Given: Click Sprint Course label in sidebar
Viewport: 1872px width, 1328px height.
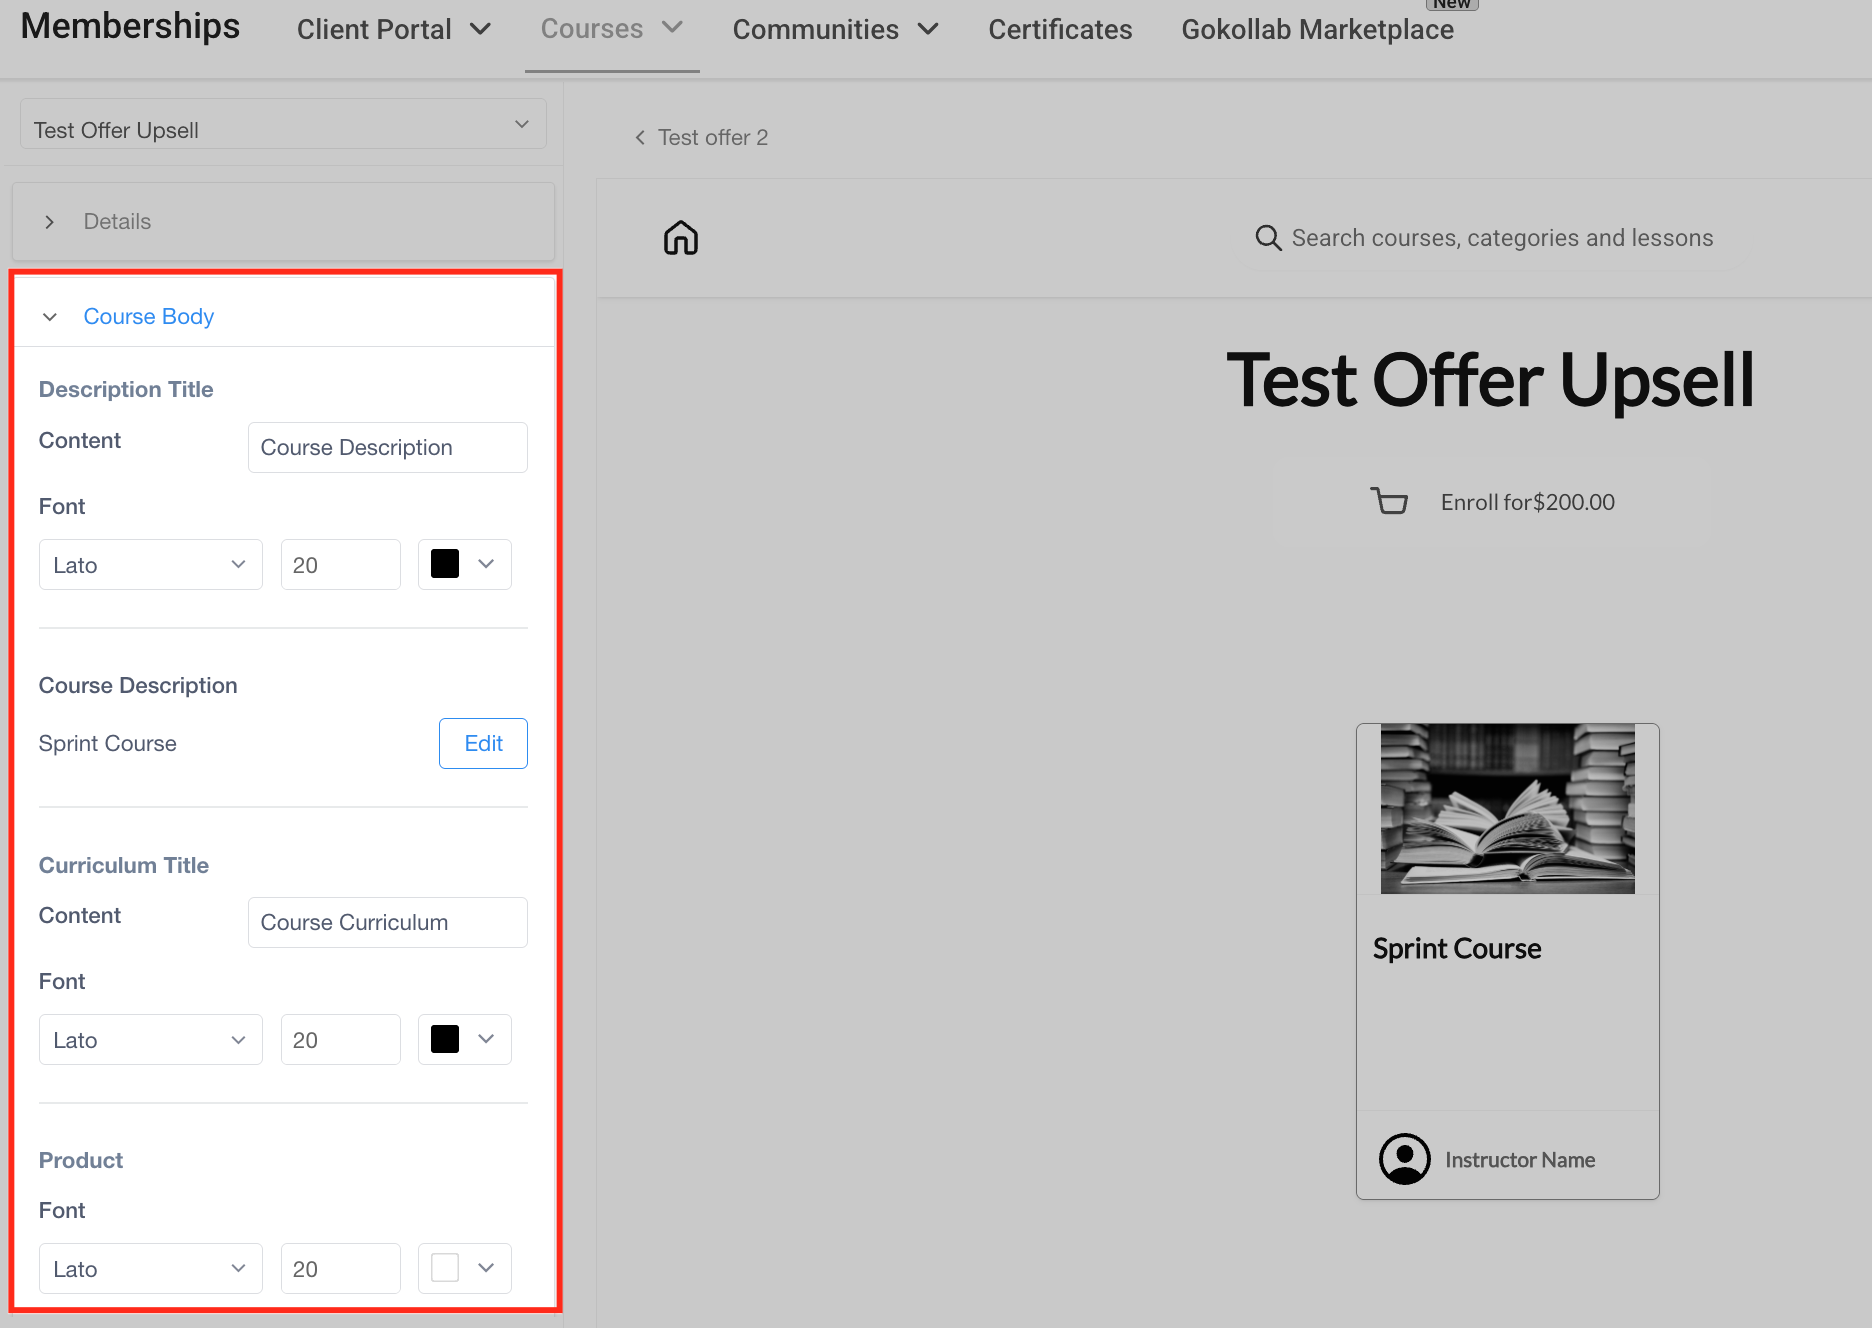Looking at the screenshot, I should click(x=108, y=743).
